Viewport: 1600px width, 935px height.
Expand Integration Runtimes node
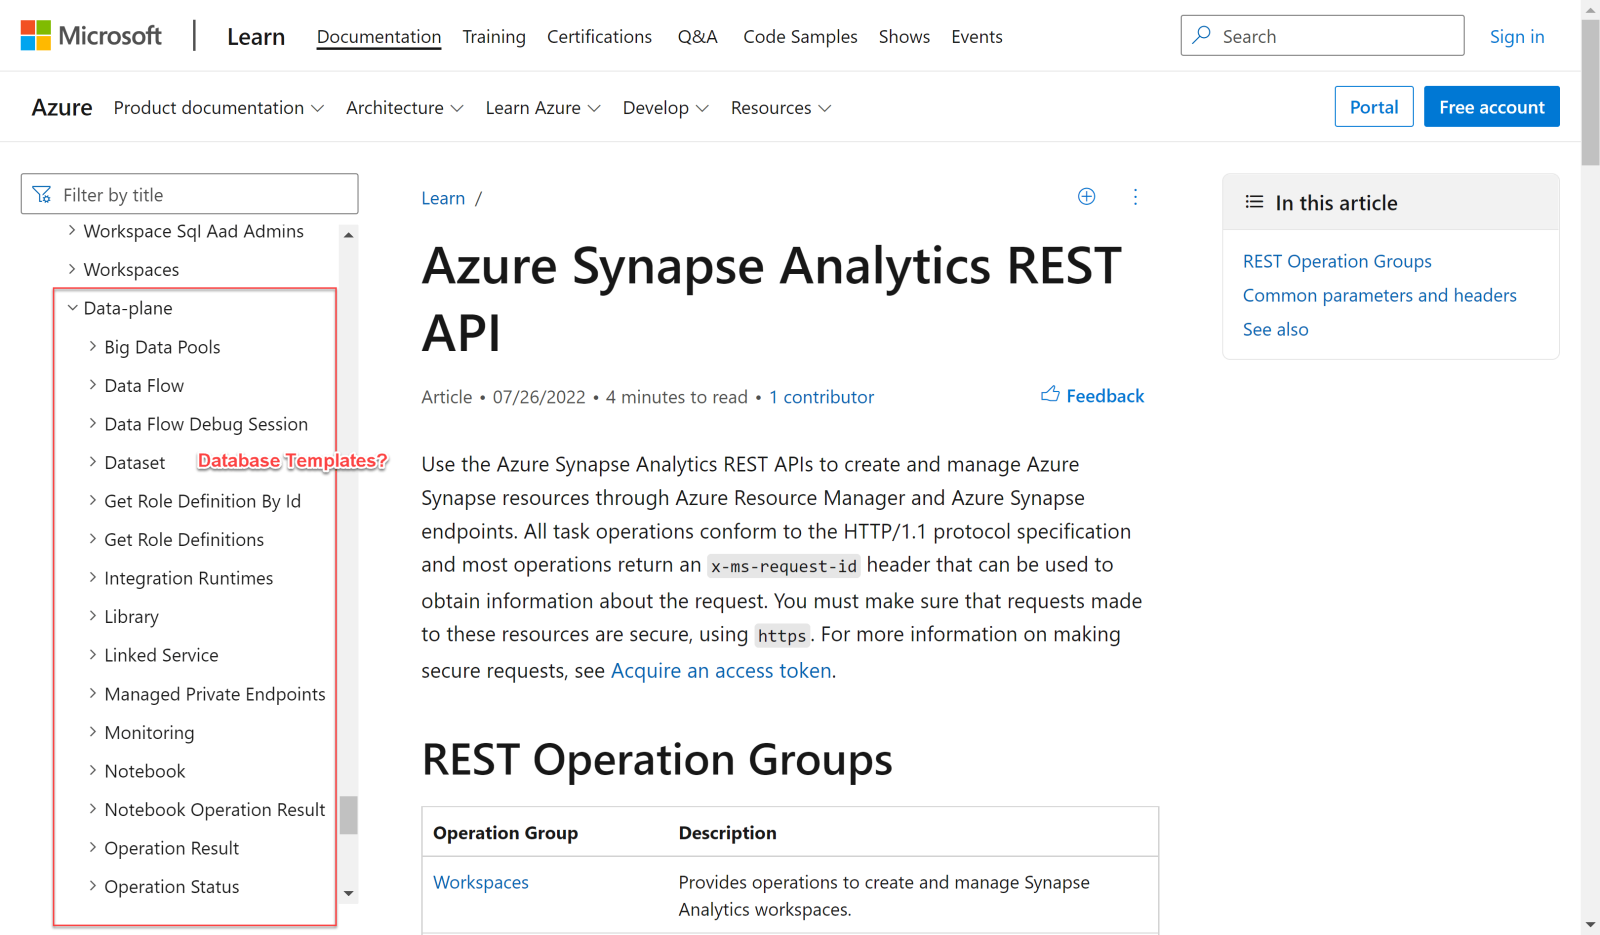coord(92,578)
